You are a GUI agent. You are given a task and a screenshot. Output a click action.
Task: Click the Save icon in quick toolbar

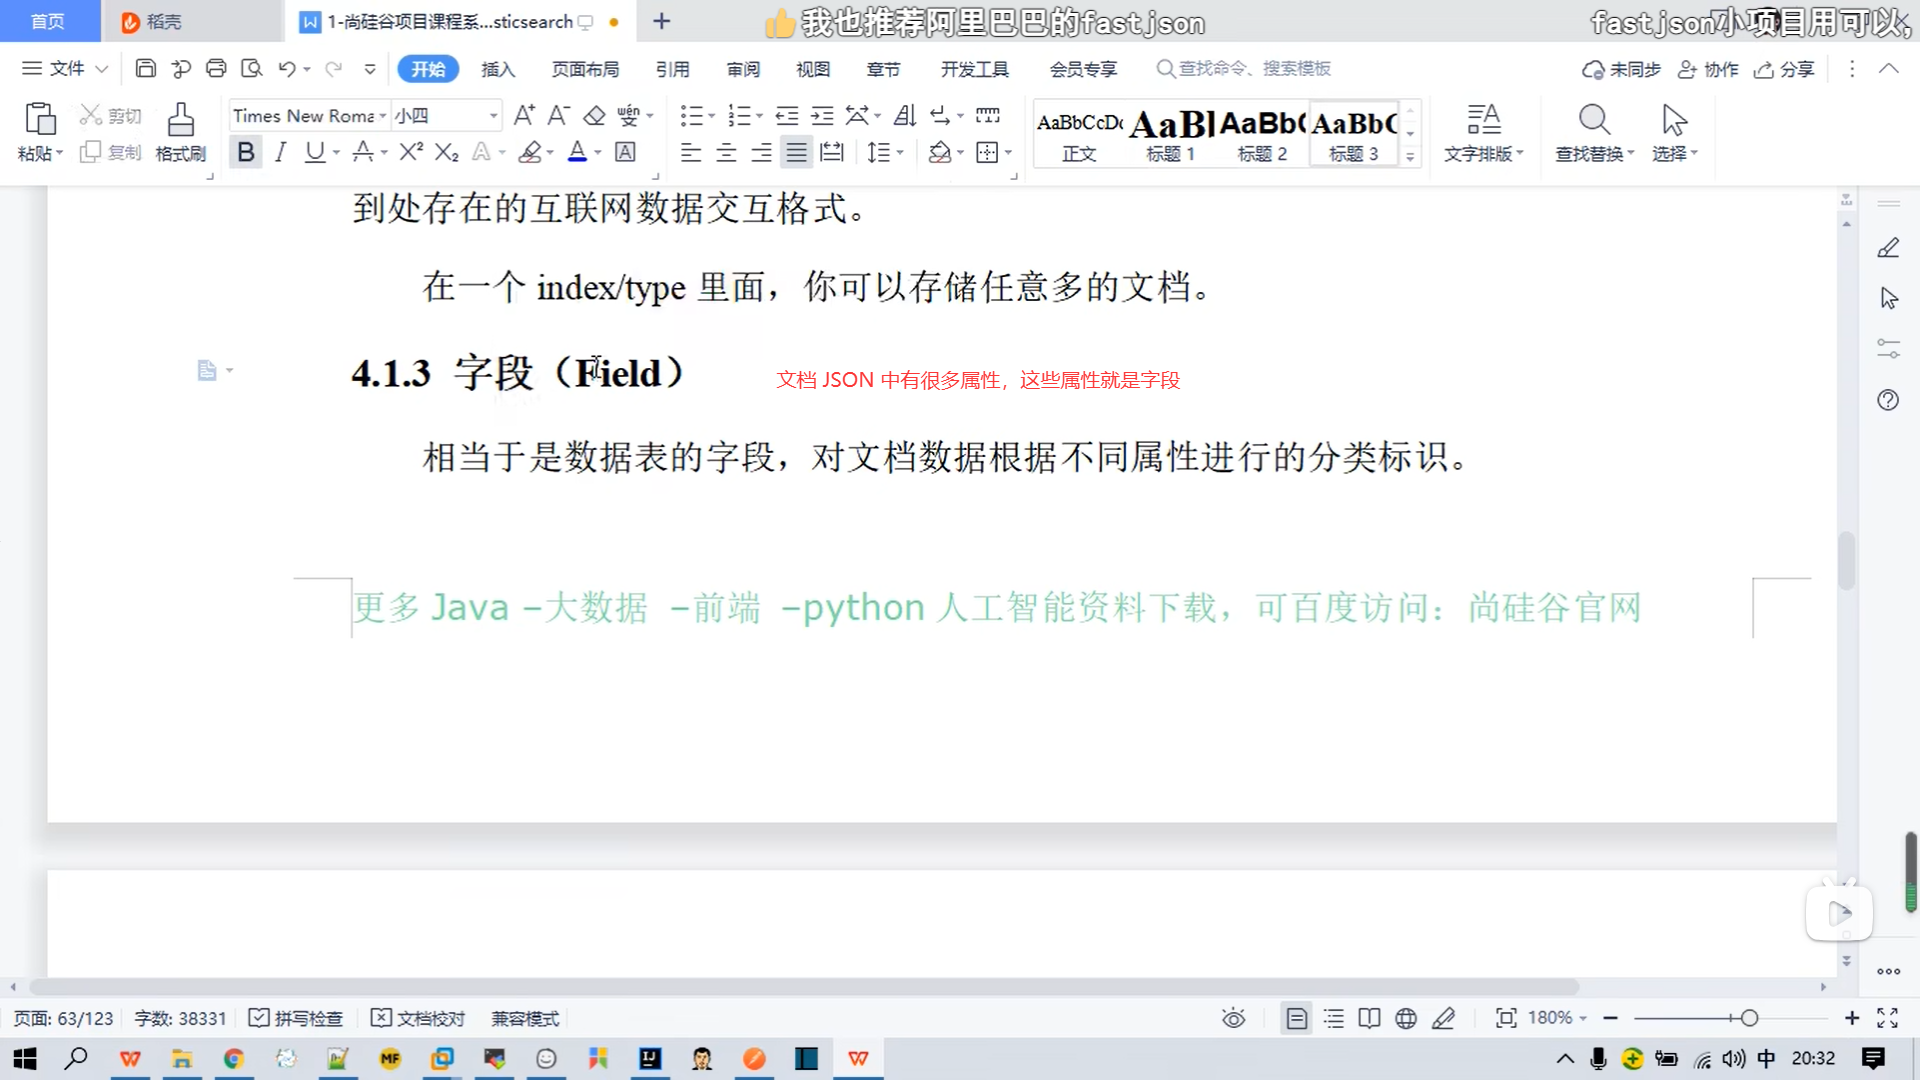point(146,69)
